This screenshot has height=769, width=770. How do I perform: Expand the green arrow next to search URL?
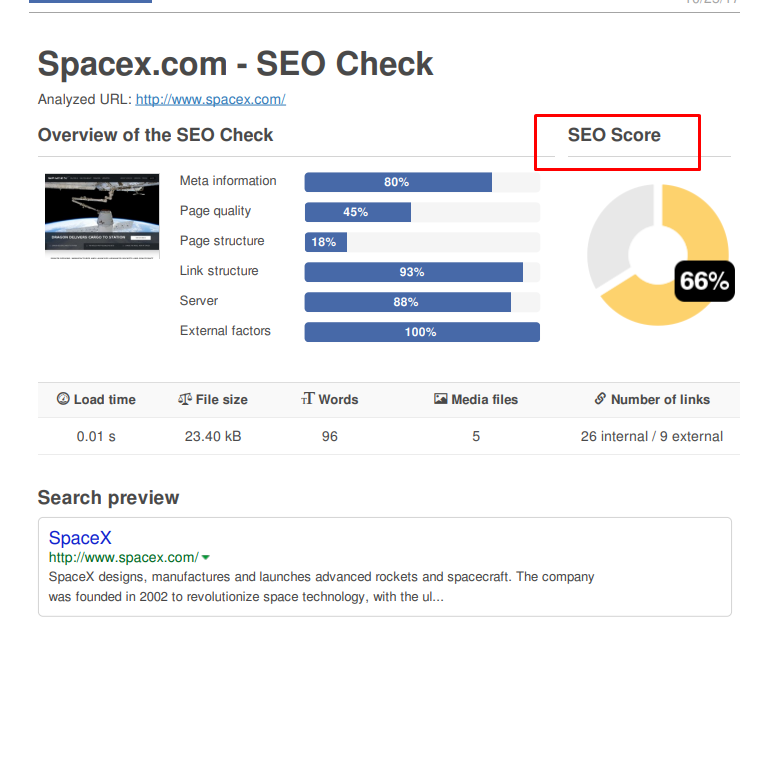point(206,558)
